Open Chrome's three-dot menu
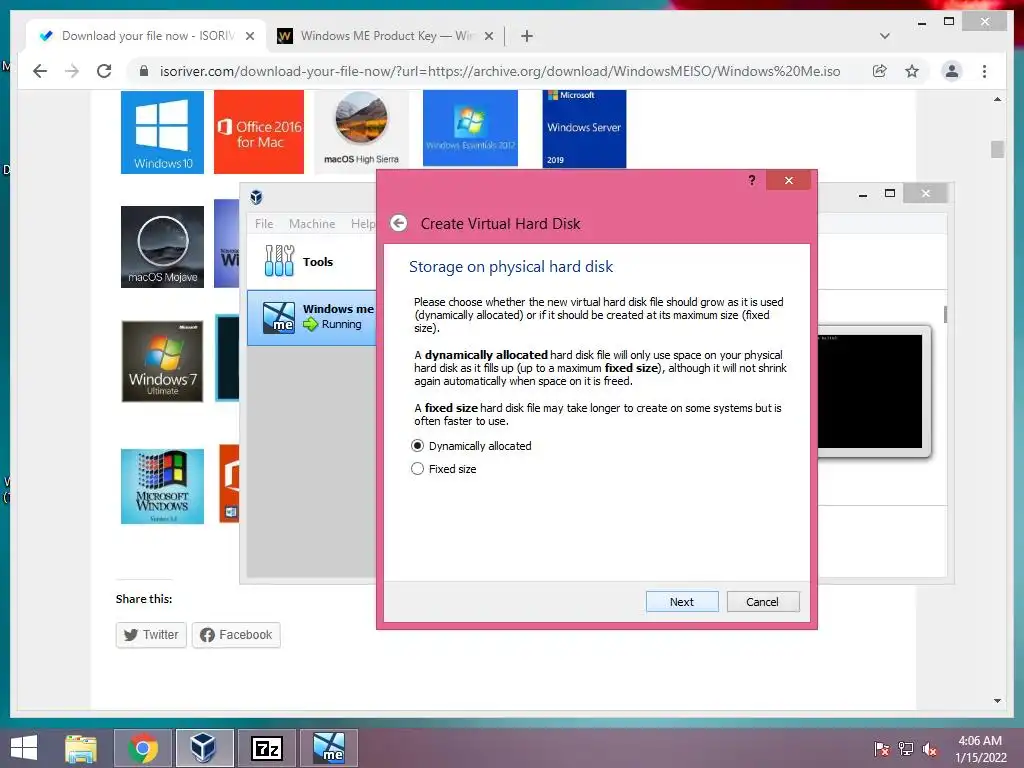1024x768 pixels. click(985, 71)
